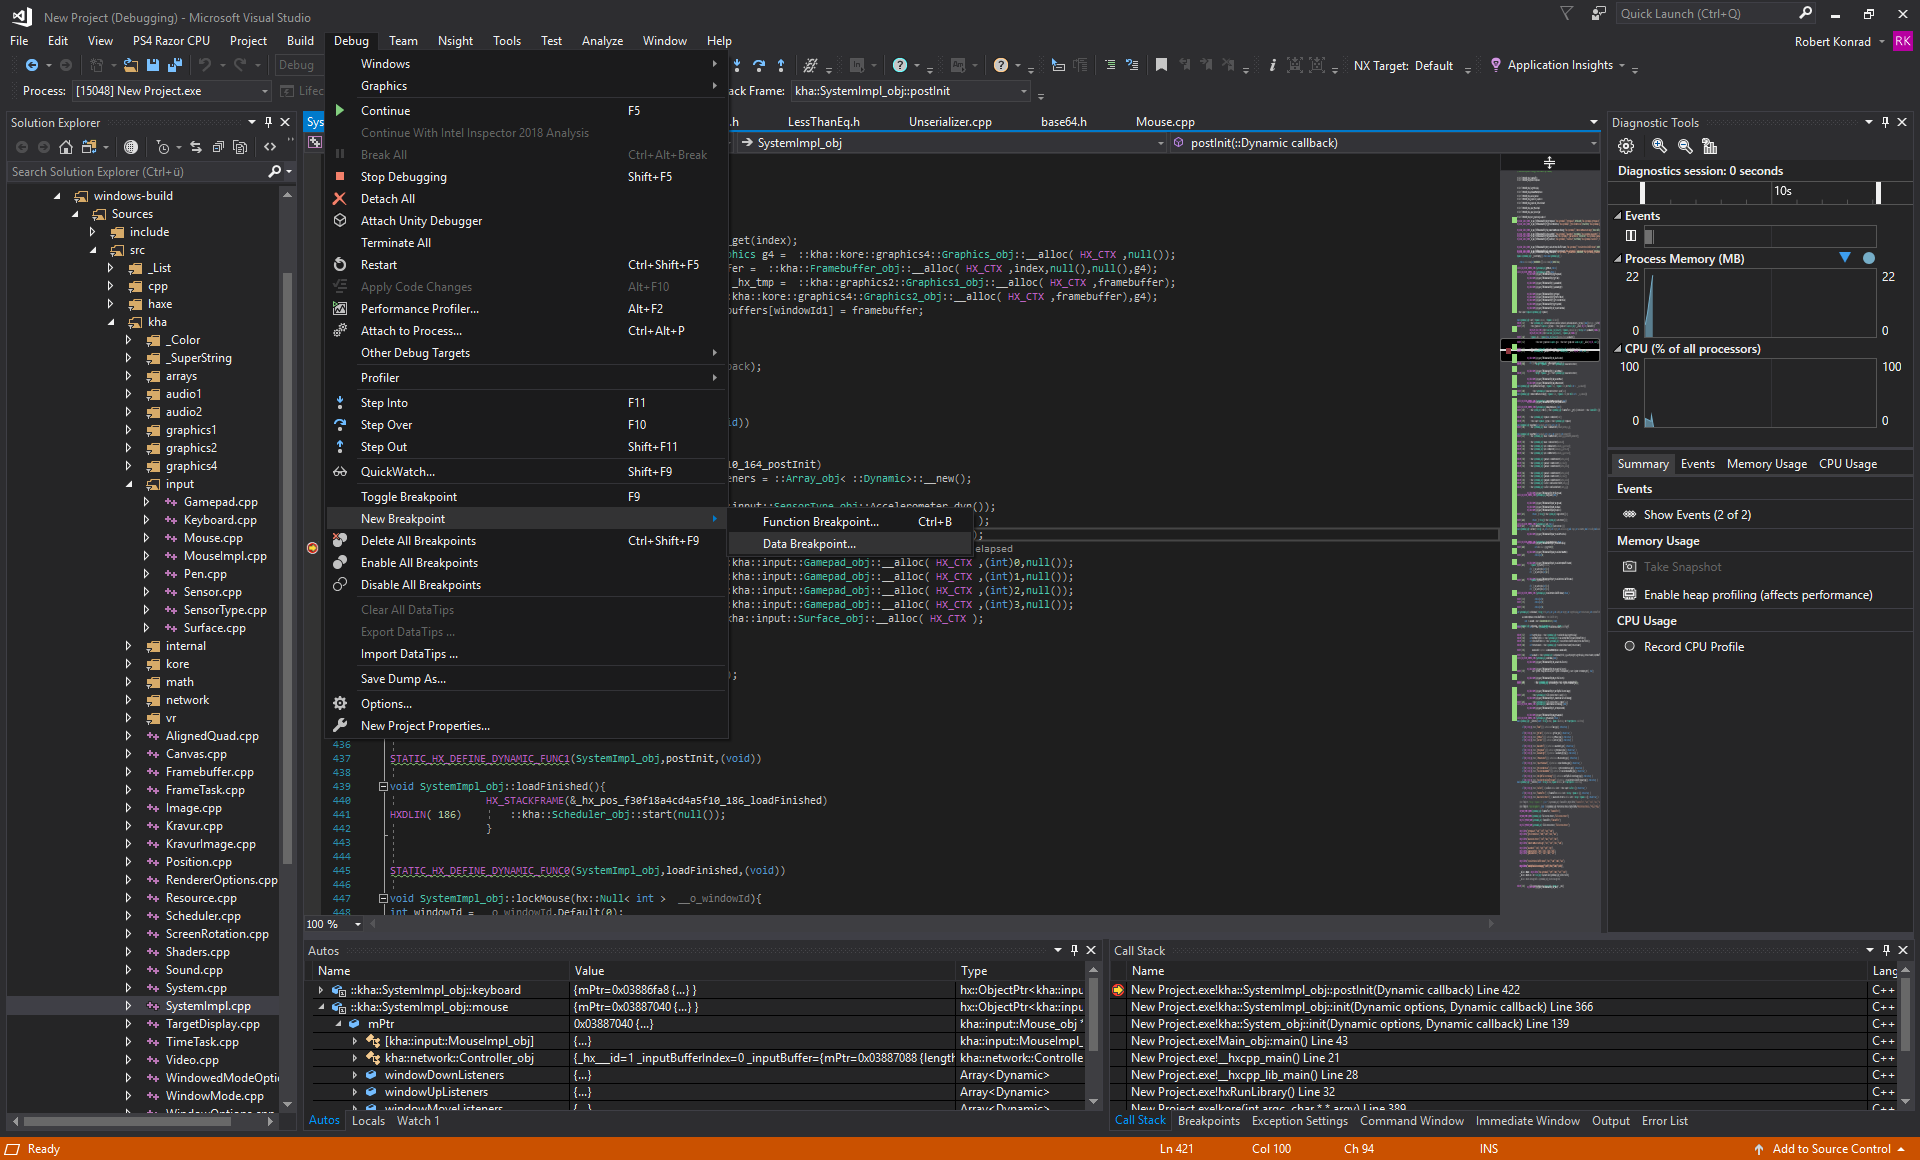Click the Save floppy disk icon
1920x1160 pixels.
(x=153, y=65)
